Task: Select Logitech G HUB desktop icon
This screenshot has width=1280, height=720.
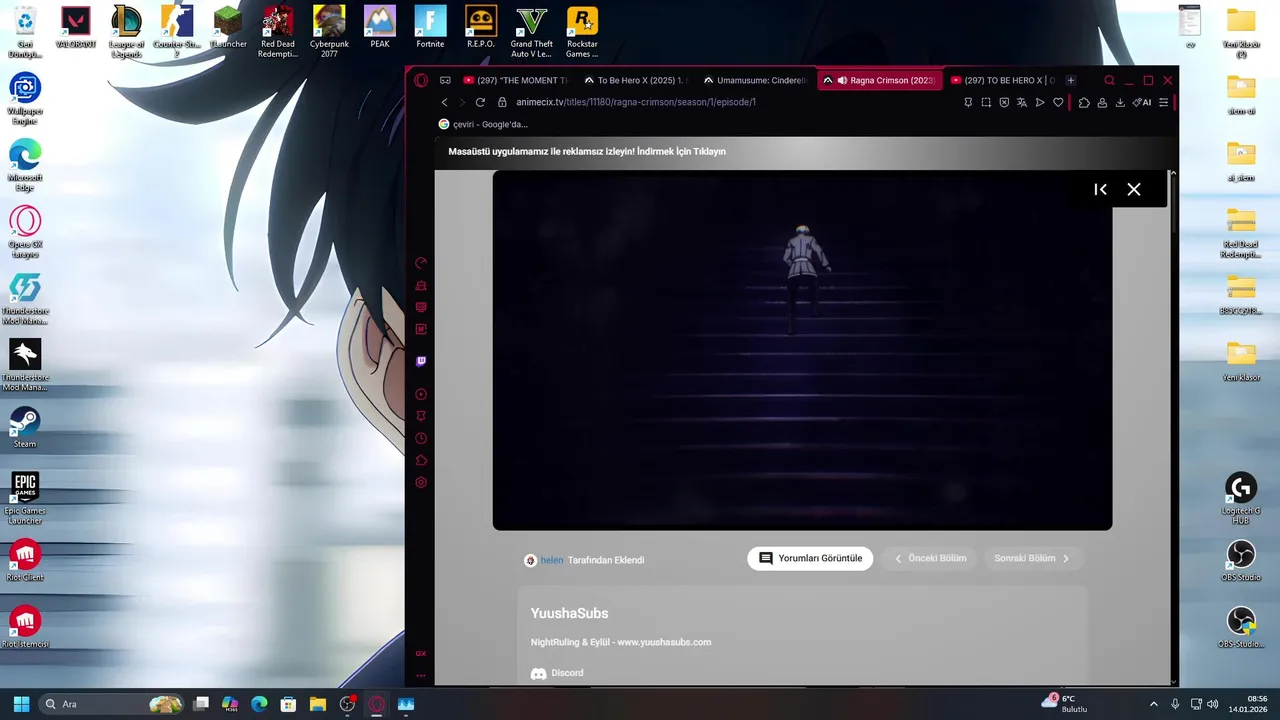Action: coord(1241,498)
